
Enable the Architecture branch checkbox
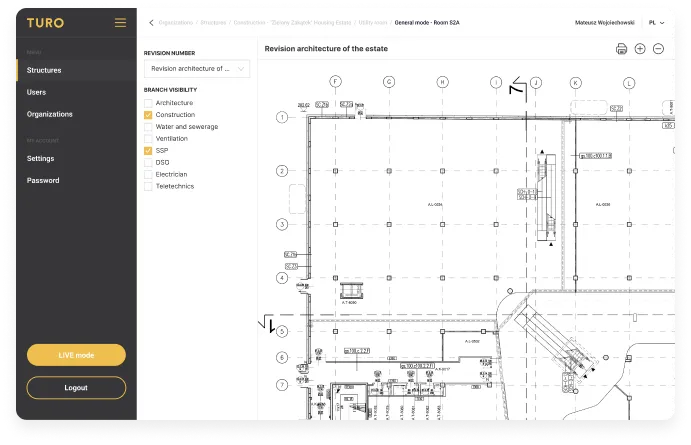(x=148, y=103)
